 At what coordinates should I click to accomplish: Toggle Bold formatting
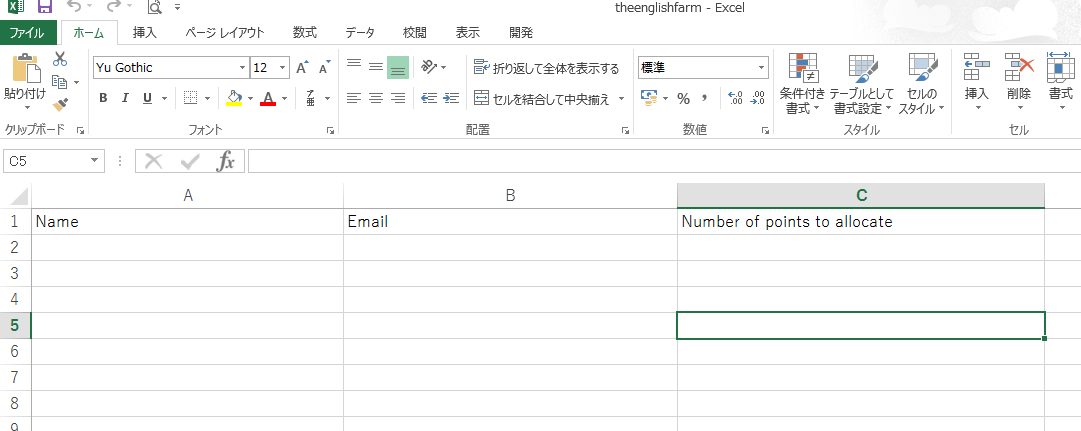[102, 98]
